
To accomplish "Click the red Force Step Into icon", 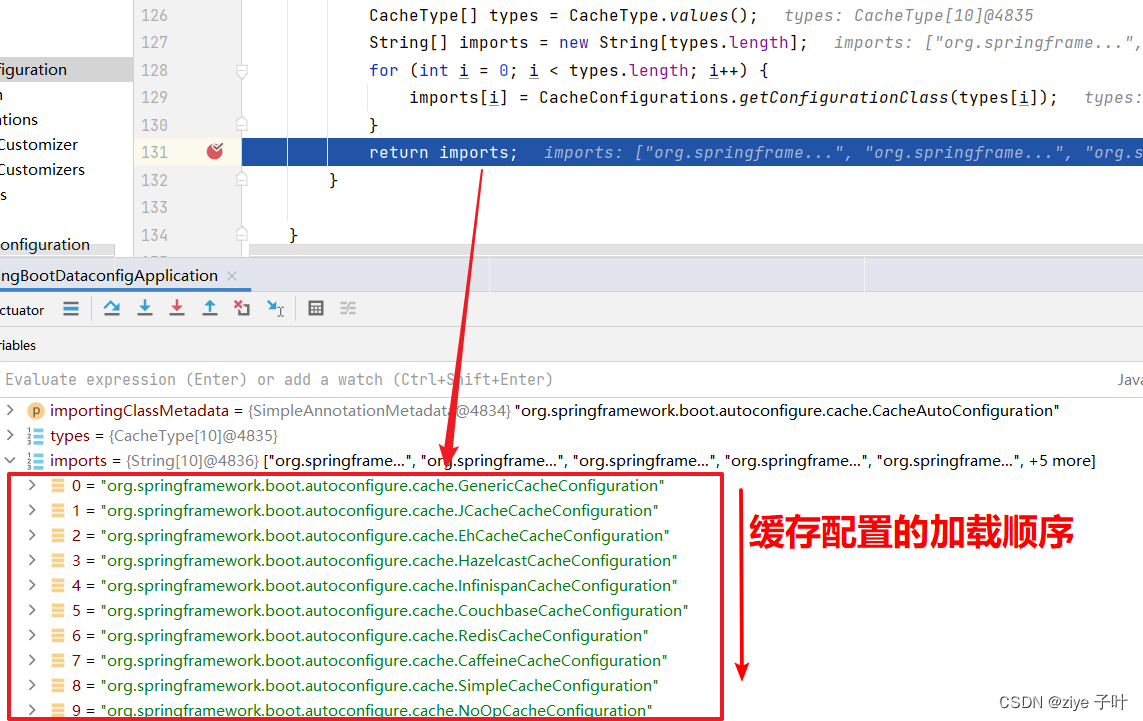I will pyautogui.click(x=176, y=308).
